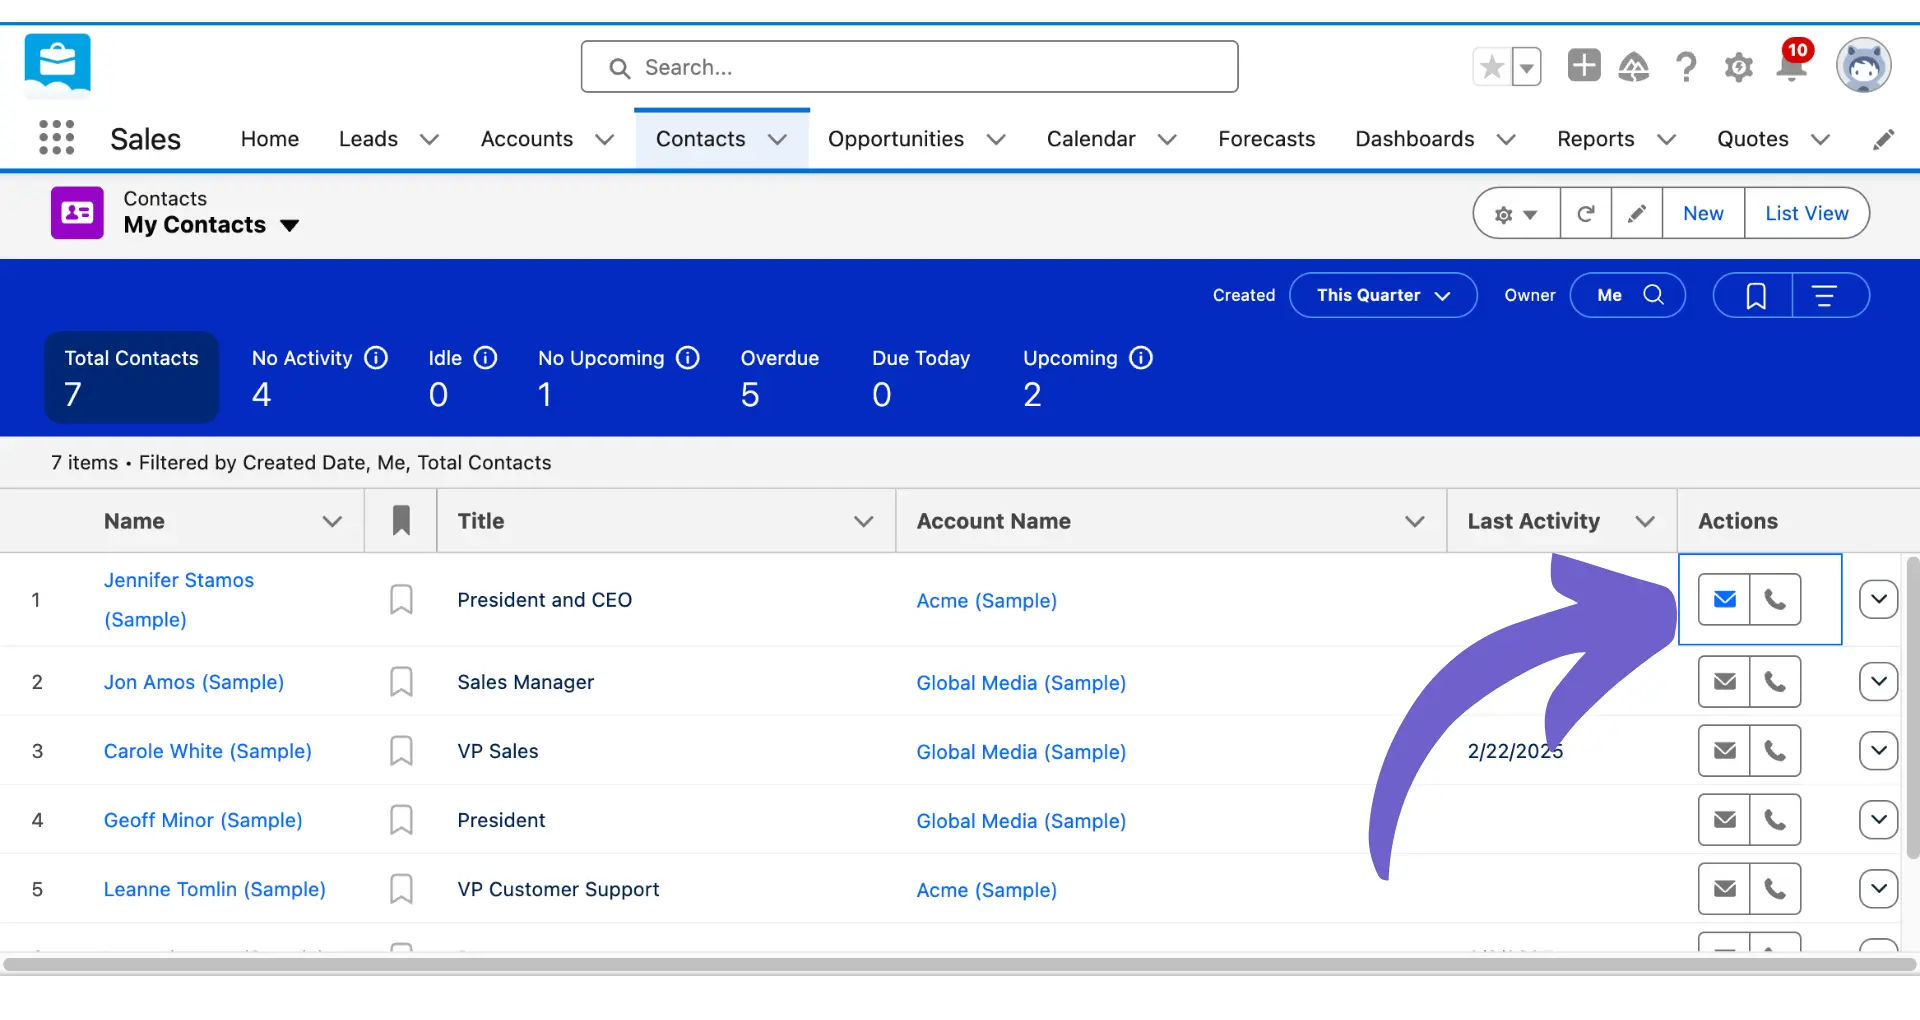Image resolution: width=1920 pixels, height=1020 pixels.
Task: Send email to Jennifer Stamos
Action: (1725, 599)
